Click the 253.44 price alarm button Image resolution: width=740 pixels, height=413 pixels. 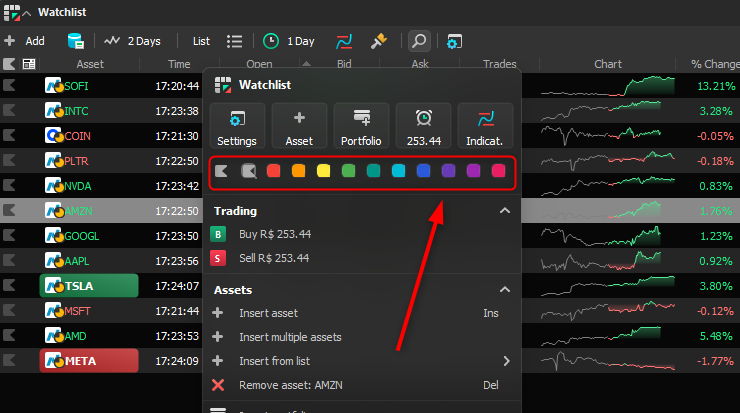click(424, 126)
